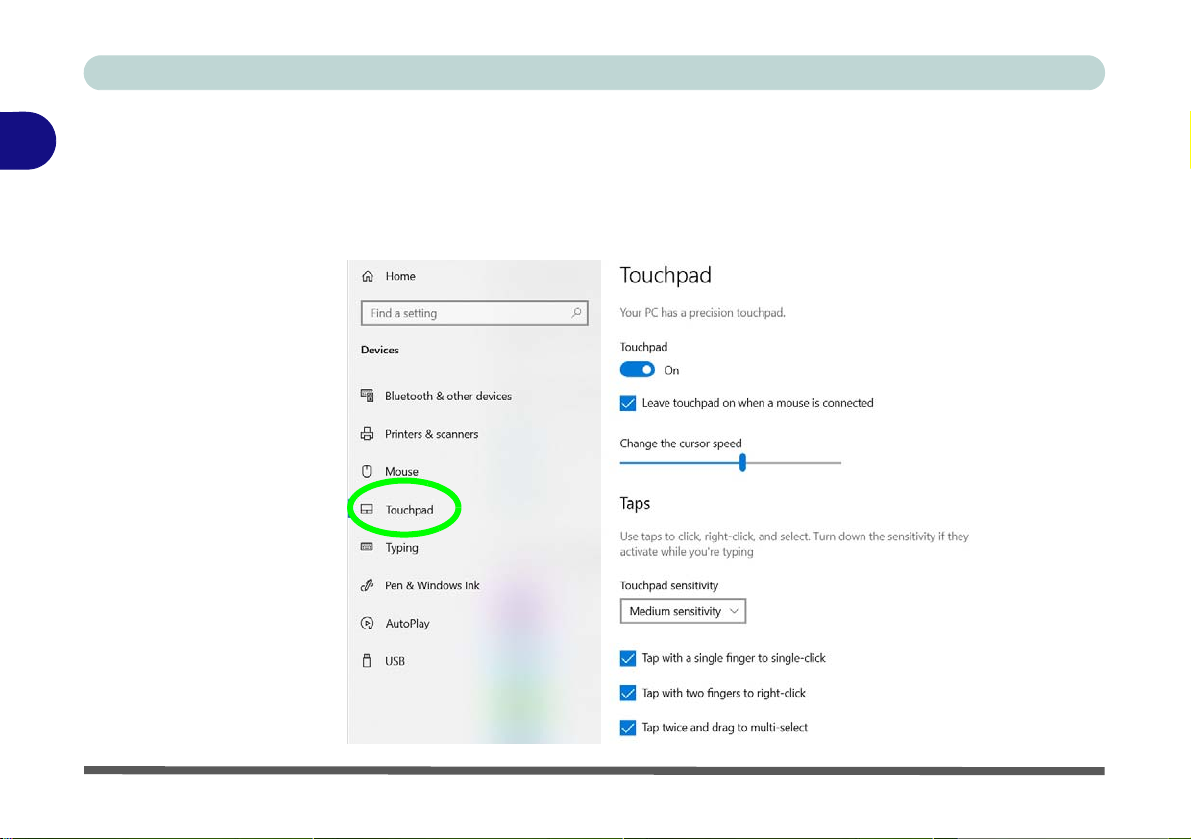Click the Typing keyboard icon
Screen dimensions: 1191x839
coord(367,547)
